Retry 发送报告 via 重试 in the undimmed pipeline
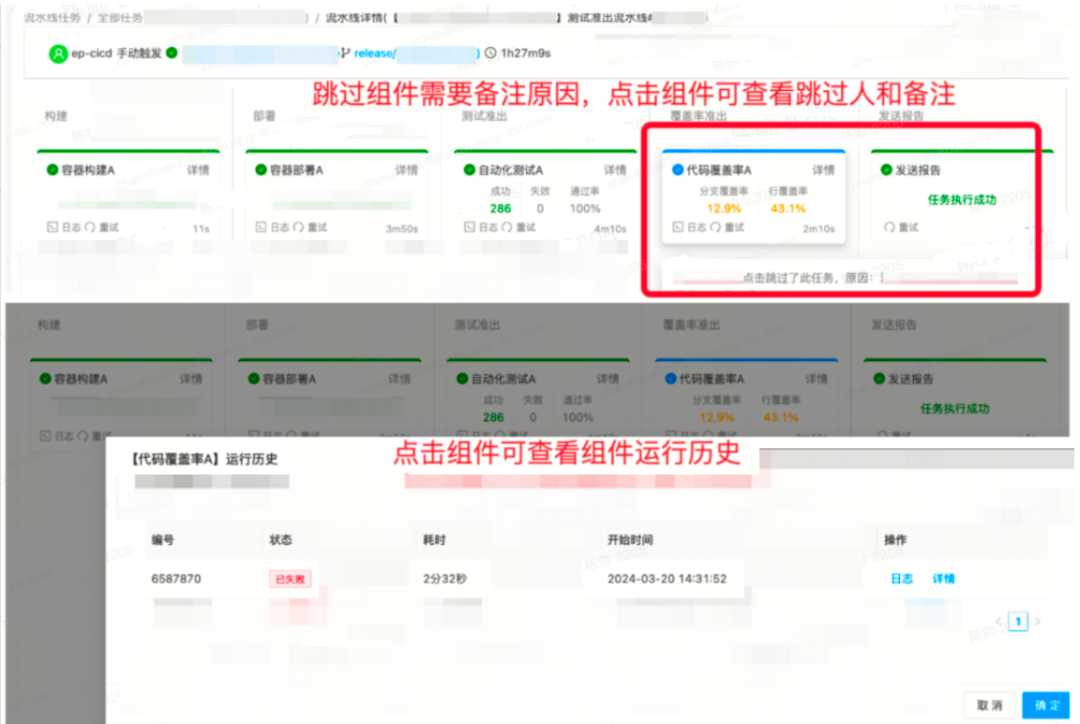This screenshot has height=724, width=1080. (902, 227)
